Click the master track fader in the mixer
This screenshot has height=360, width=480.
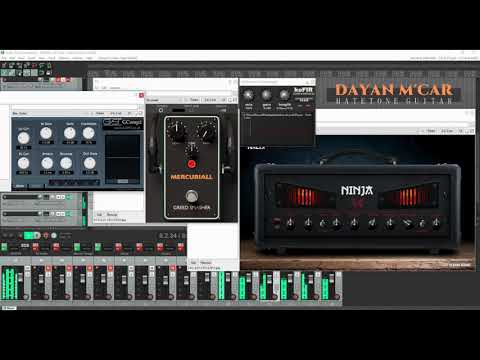[x=20, y=277]
